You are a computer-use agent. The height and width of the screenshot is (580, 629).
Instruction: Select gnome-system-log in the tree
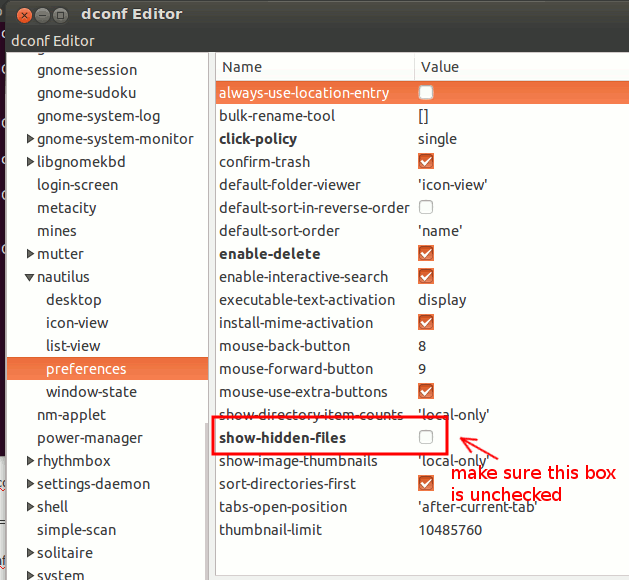(x=99, y=116)
